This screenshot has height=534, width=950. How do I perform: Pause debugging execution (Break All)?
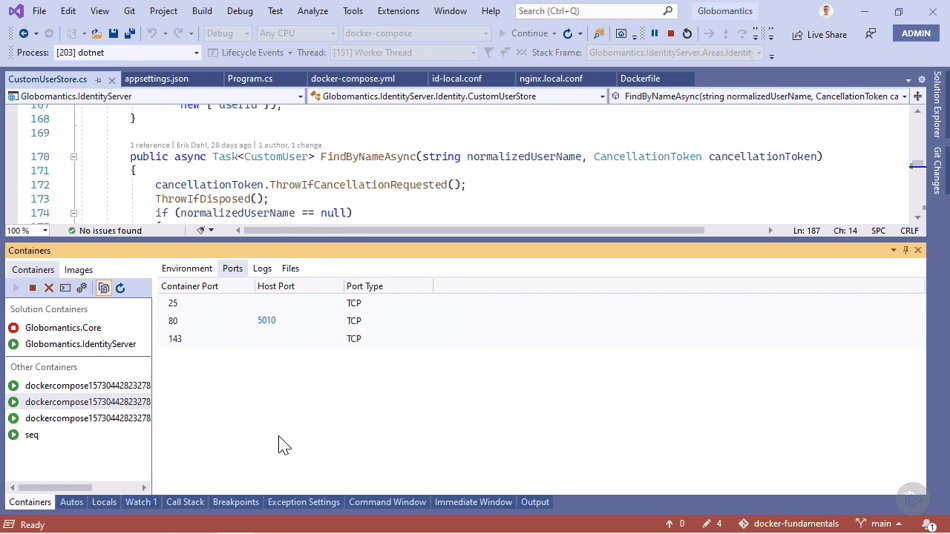click(x=654, y=33)
